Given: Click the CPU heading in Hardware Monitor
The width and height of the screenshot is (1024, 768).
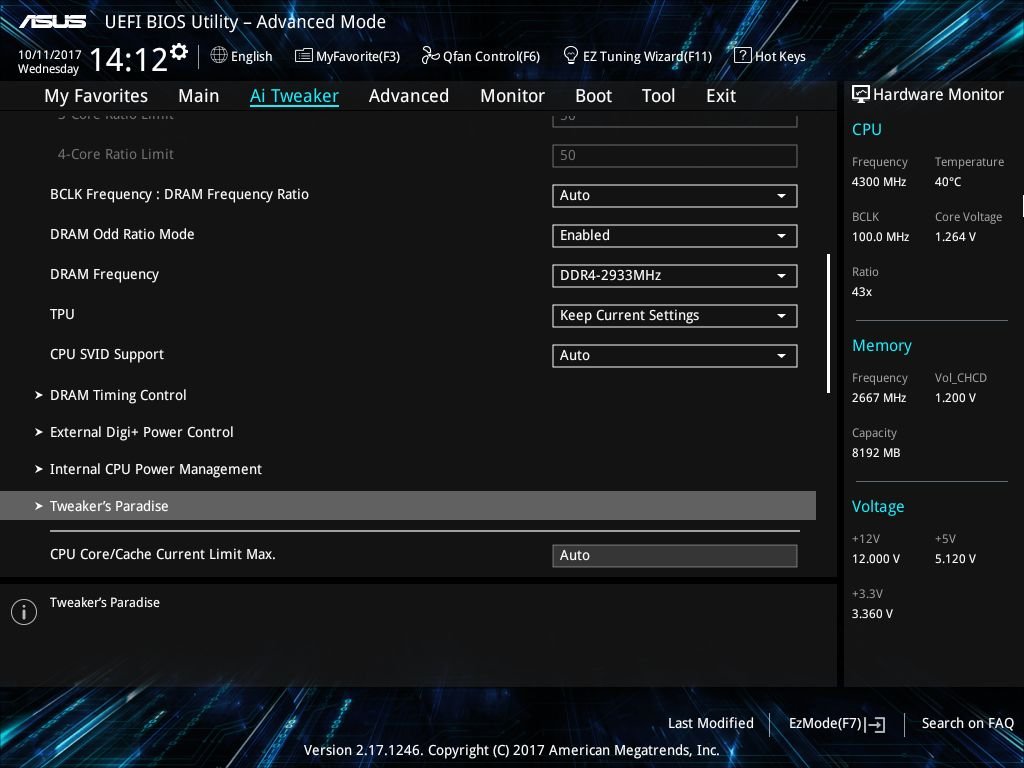Looking at the screenshot, I should (867, 129).
